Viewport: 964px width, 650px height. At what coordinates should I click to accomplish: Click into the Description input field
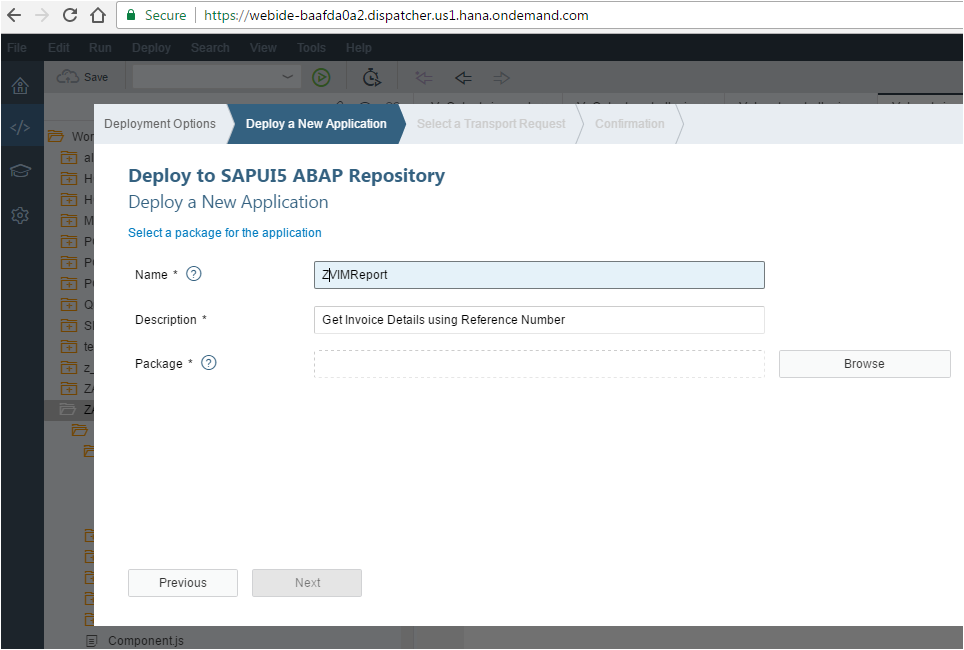[x=539, y=320]
